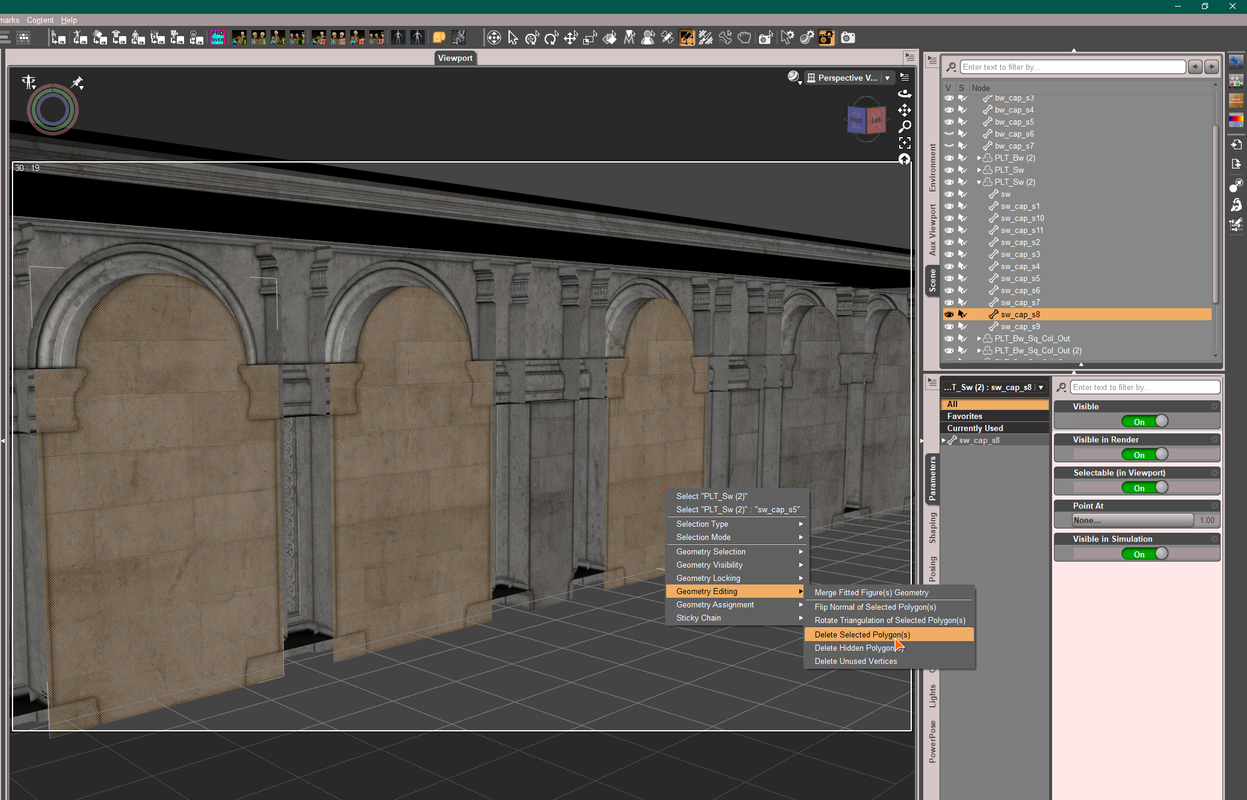Image resolution: width=1247 pixels, height=800 pixels.
Task: Click the frame/focus view icon in viewport
Action: pyautogui.click(x=905, y=143)
